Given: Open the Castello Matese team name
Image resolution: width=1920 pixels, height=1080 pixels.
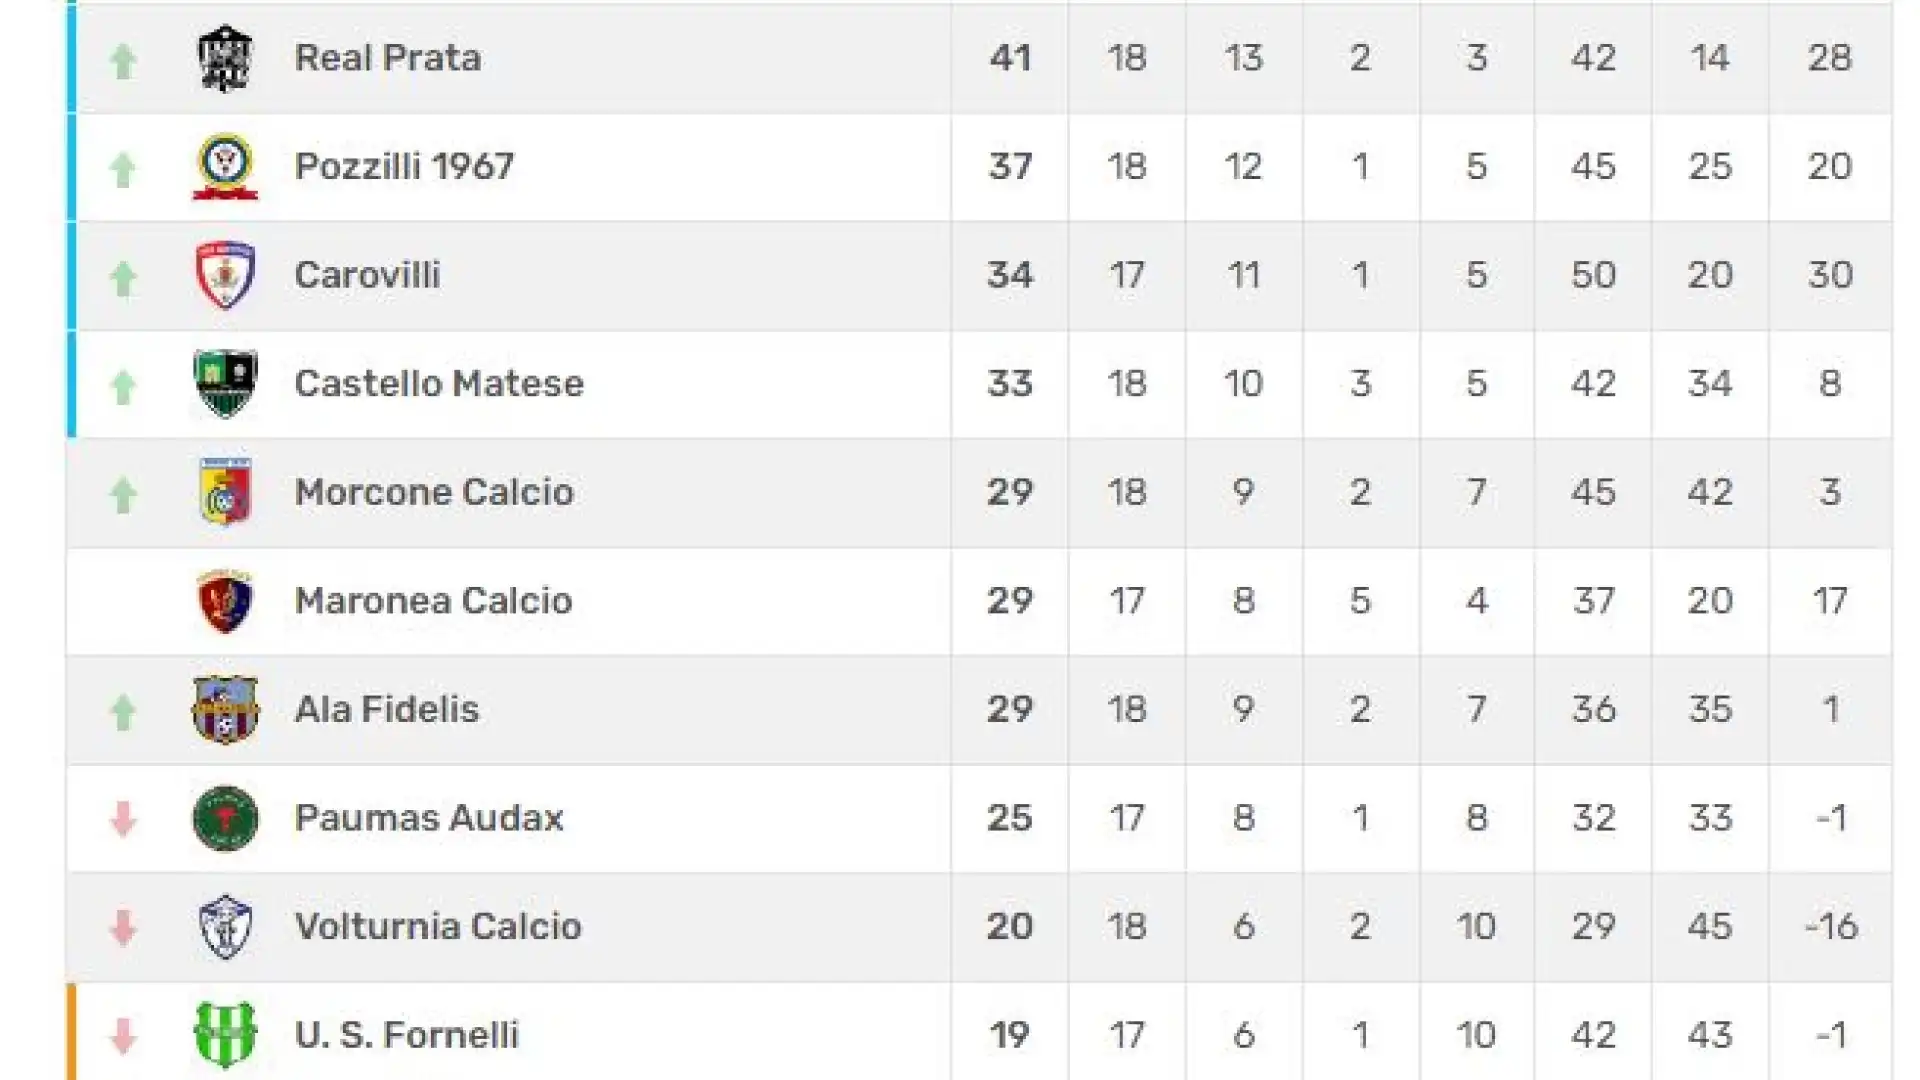Looking at the screenshot, I should (439, 383).
